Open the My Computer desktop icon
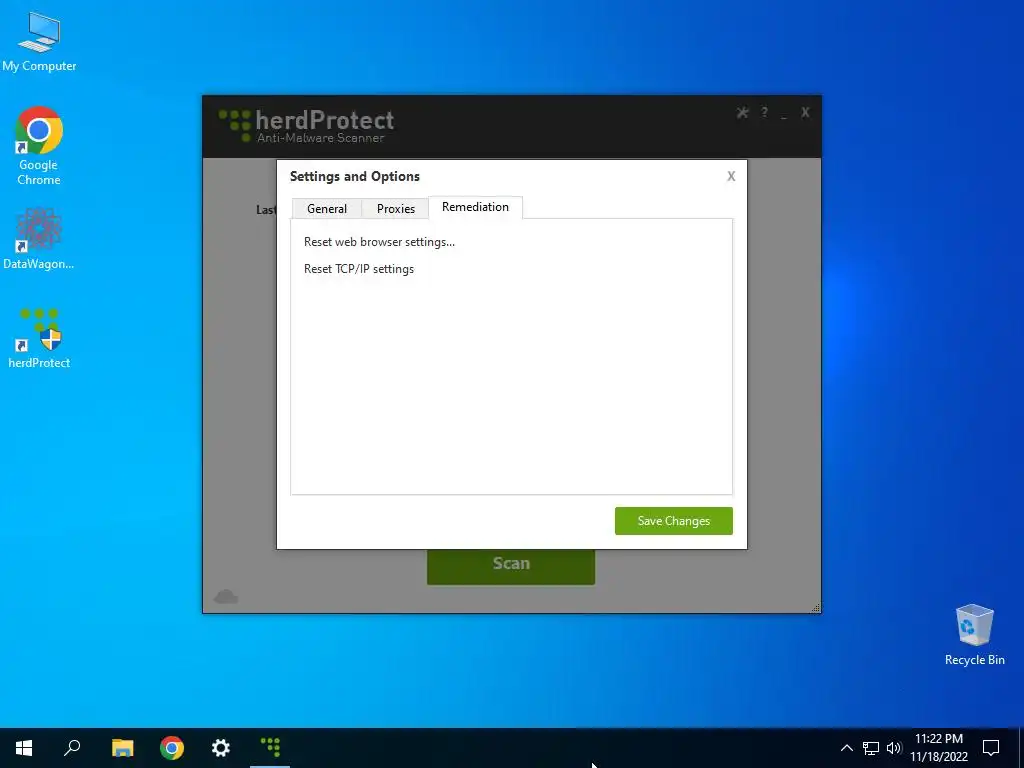 click(39, 41)
